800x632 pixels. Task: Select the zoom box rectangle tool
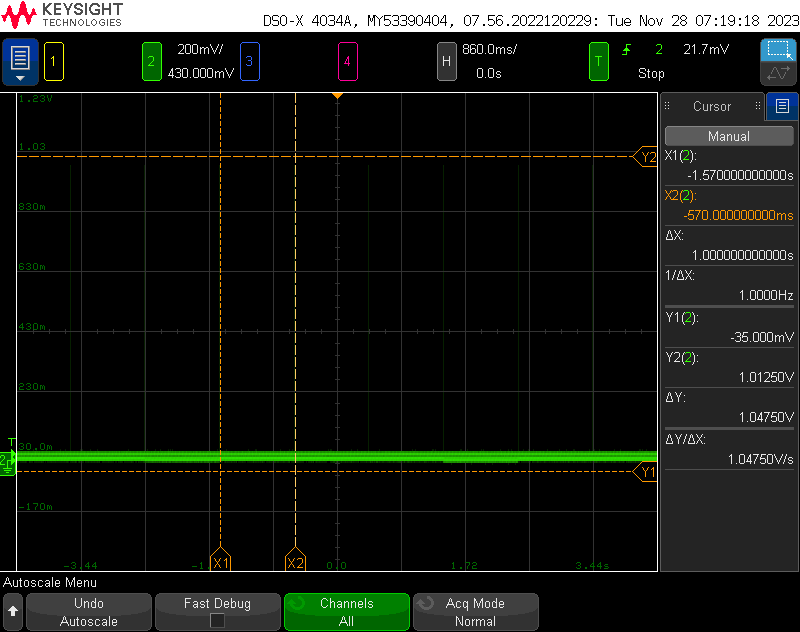779,50
